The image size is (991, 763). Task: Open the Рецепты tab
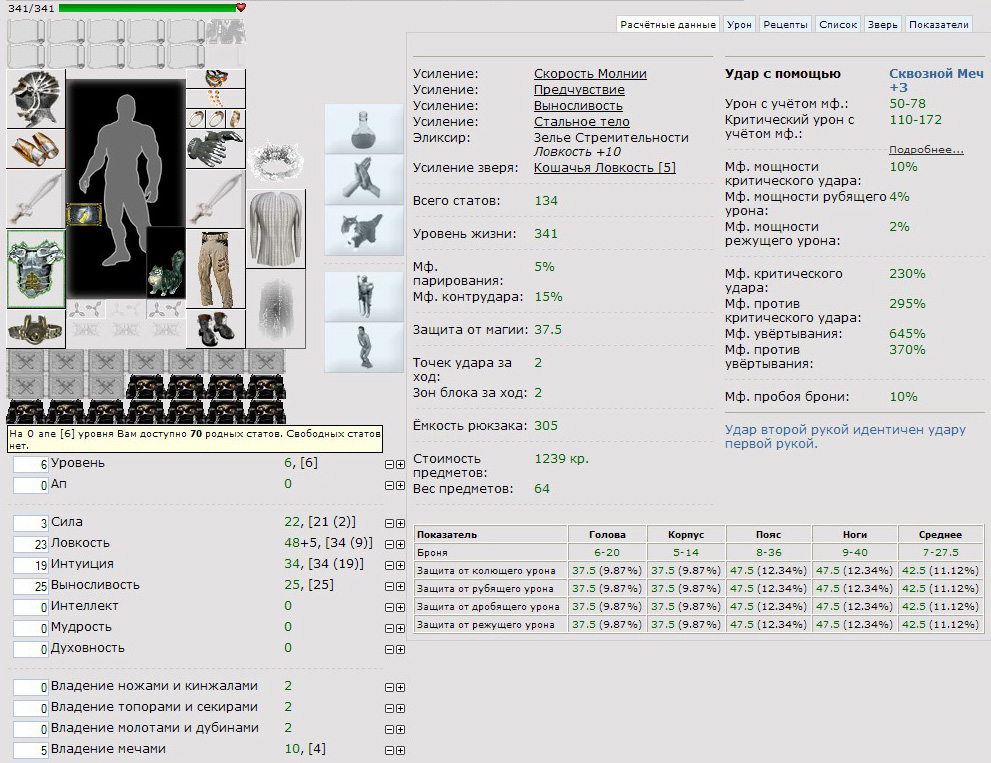click(x=785, y=25)
